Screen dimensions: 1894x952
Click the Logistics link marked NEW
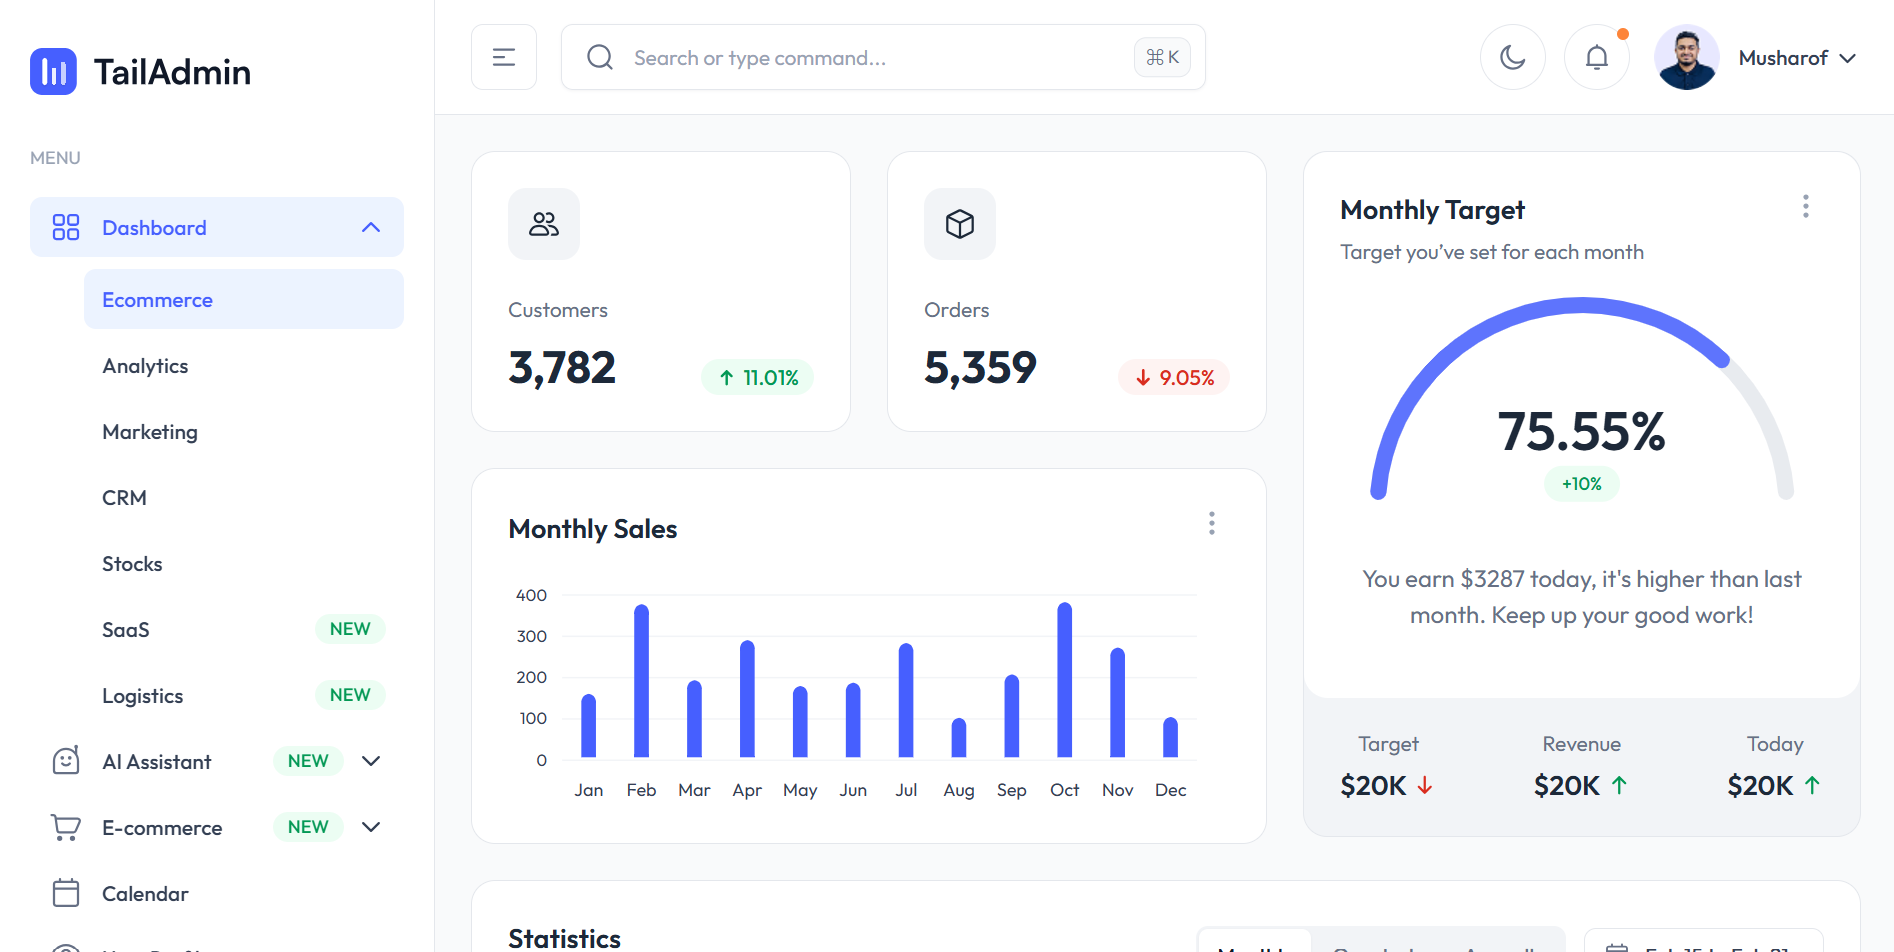point(142,695)
